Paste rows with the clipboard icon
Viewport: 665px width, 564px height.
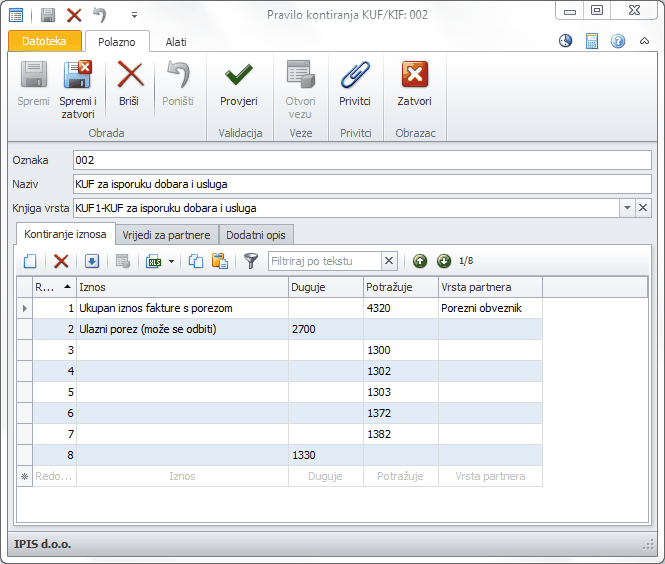coord(220,261)
